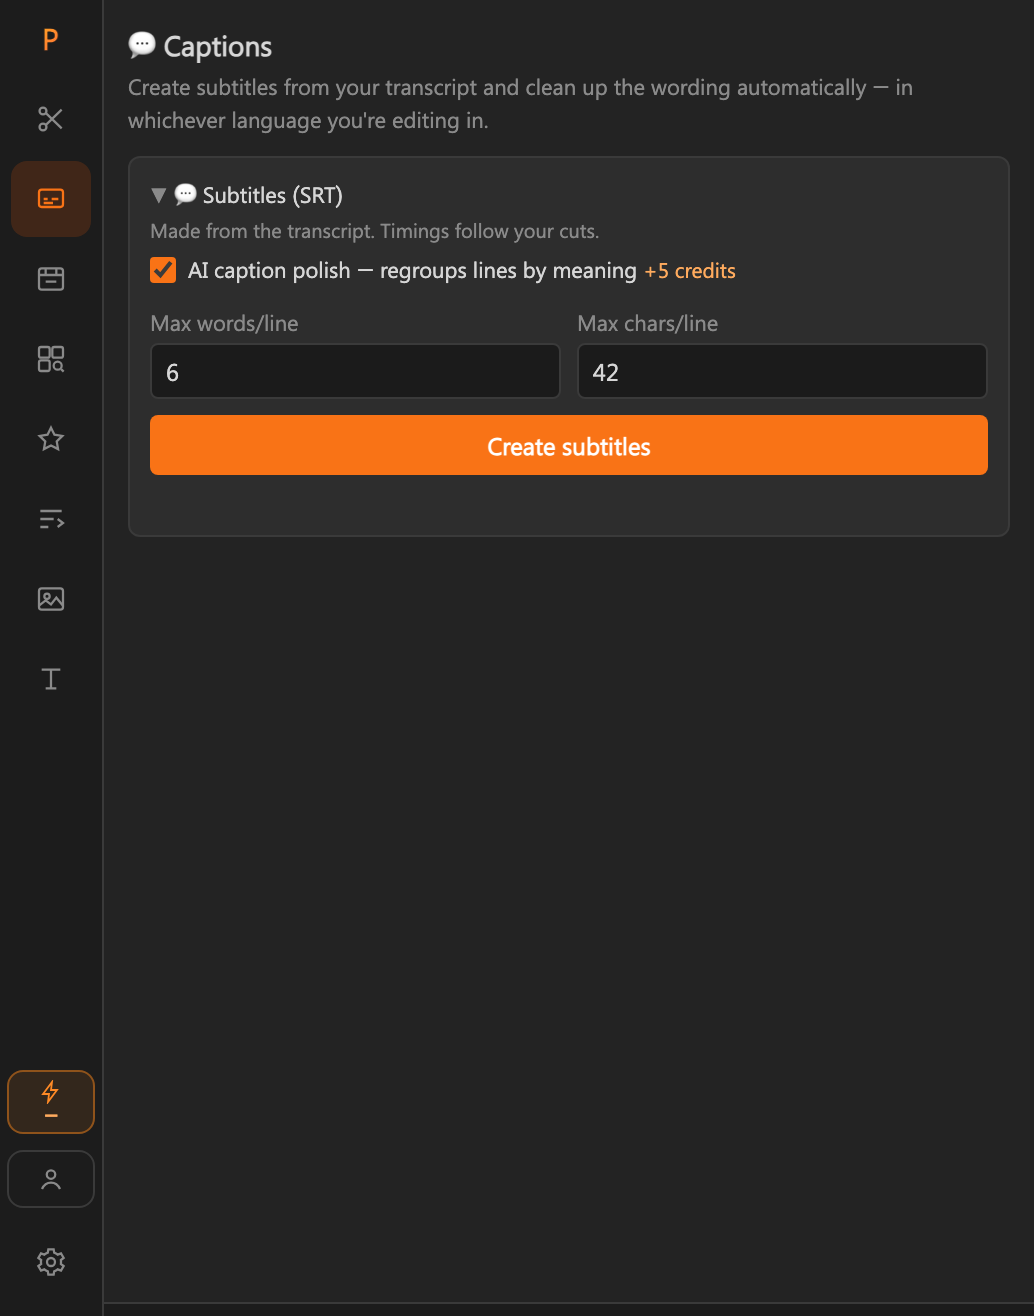Click the 'Max chars/line' label
The width and height of the screenshot is (1034, 1316).
click(648, 323)
